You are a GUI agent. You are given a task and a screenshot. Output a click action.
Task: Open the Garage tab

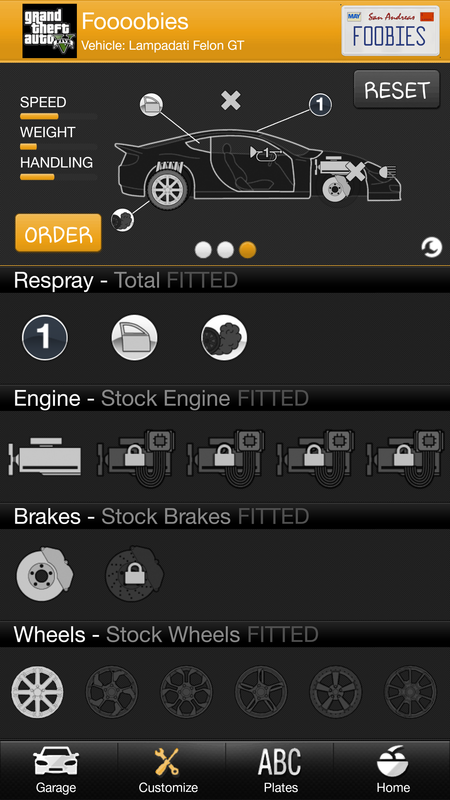click(x=56, y=770)
